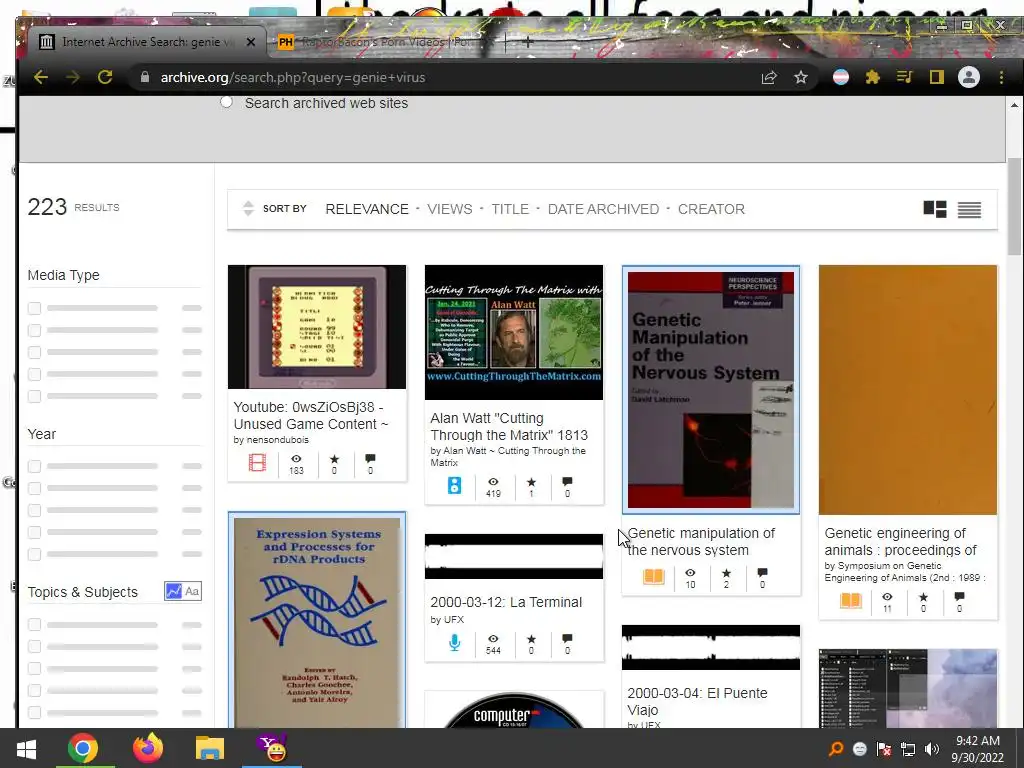
Task: Show Topics & Subjects as text list
Action: pyautogui.click(x=192, y=591)
